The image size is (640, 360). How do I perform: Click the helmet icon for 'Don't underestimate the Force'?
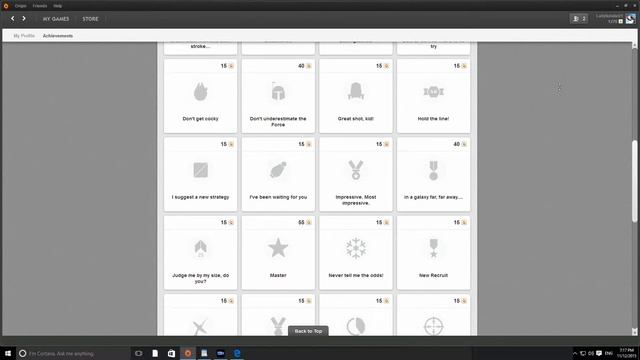278,92
